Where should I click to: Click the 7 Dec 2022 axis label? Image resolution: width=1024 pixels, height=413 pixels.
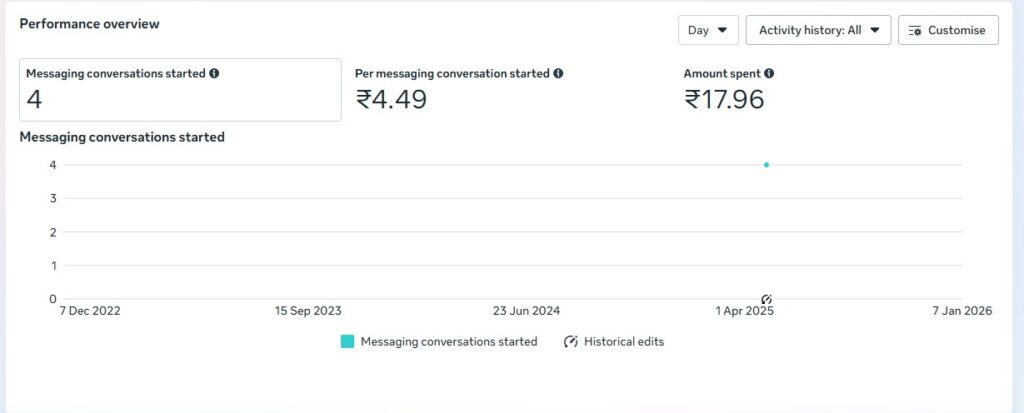[x=91, y=311]
